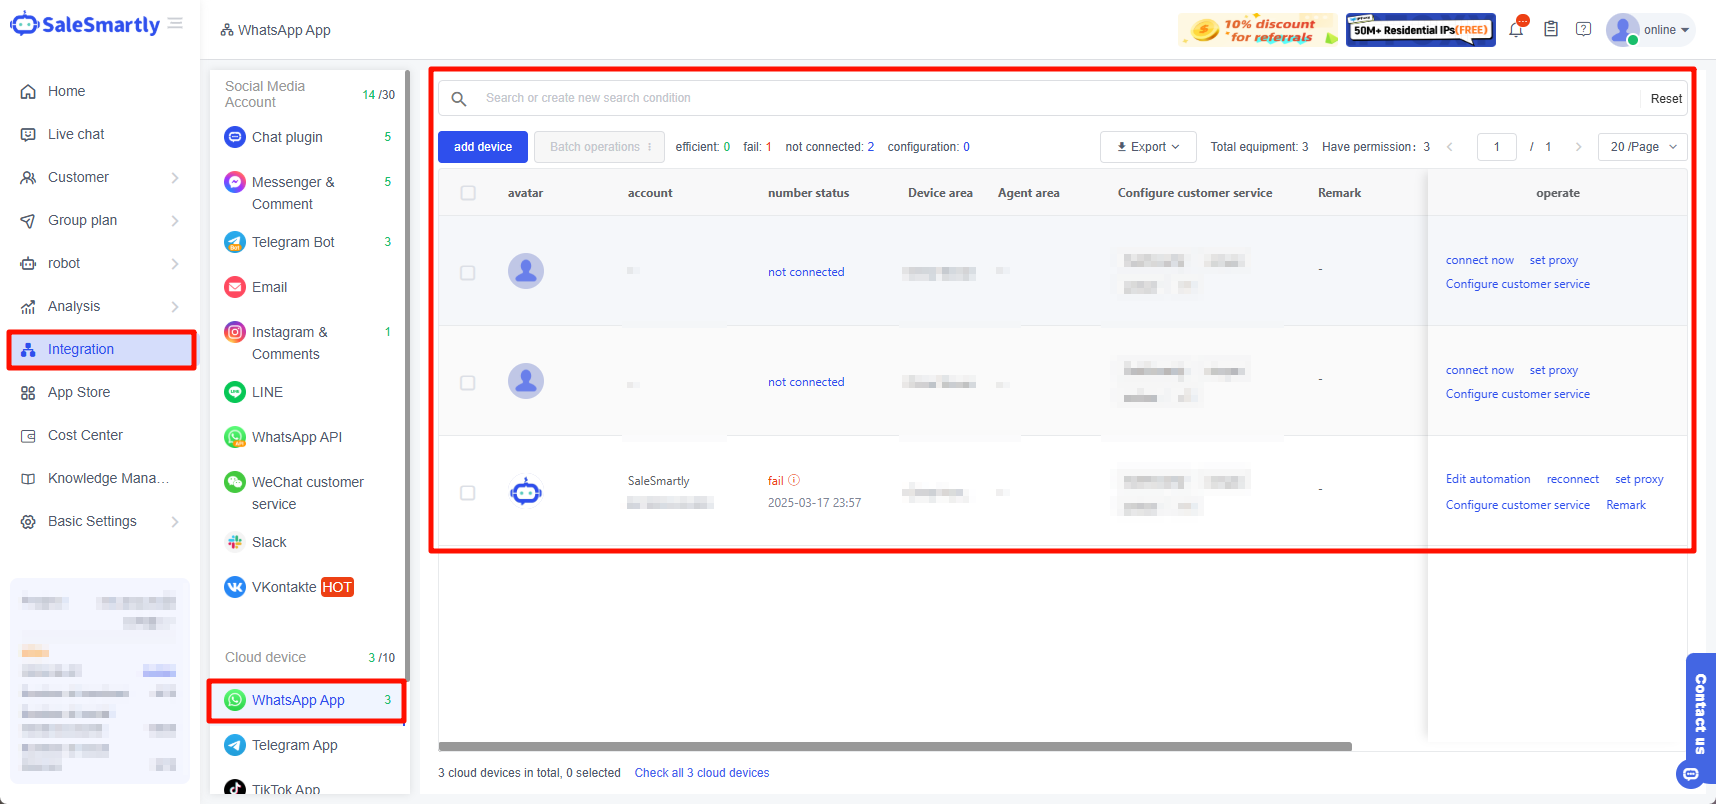Click the SaleSmartly logo
The image size is (1716, 804).
(85, 25)
